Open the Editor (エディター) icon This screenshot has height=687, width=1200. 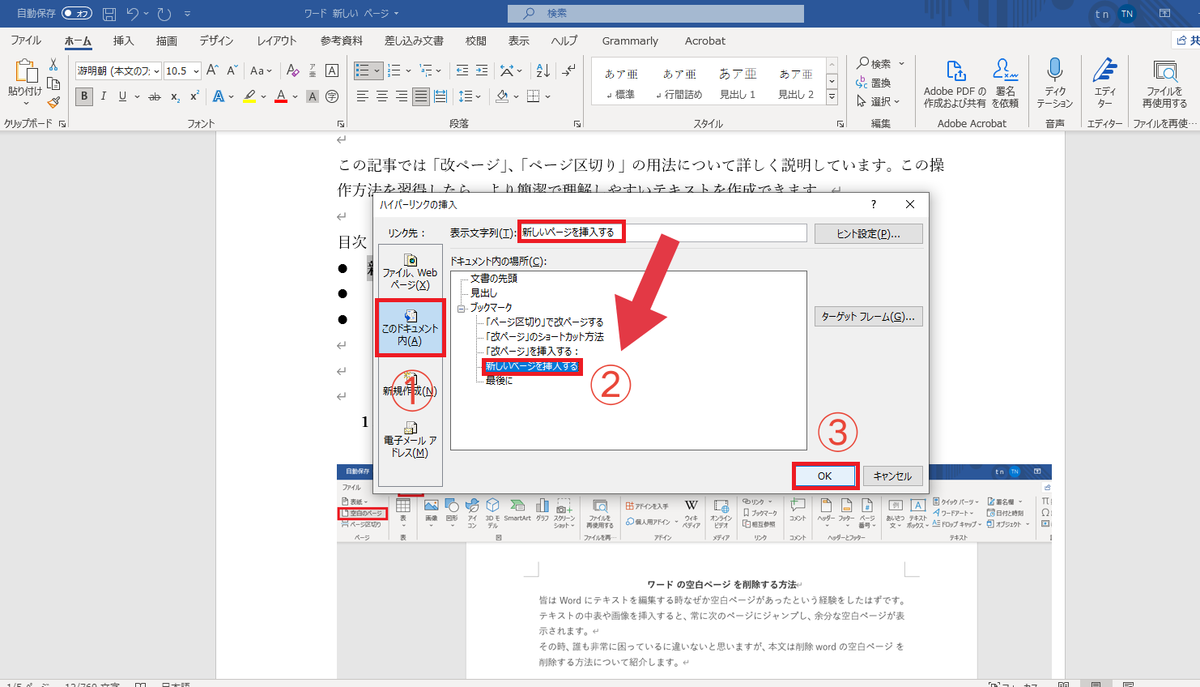coord(1104,84)
